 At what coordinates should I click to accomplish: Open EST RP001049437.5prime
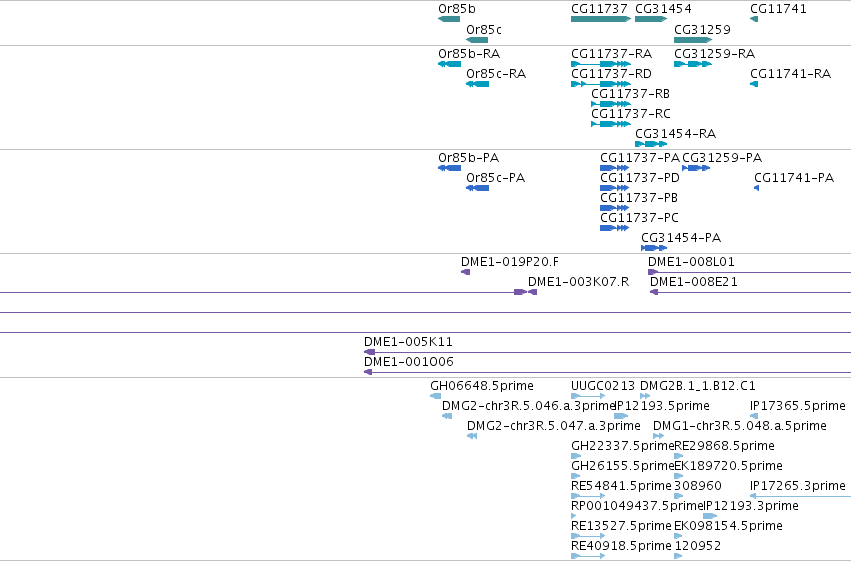637,507
